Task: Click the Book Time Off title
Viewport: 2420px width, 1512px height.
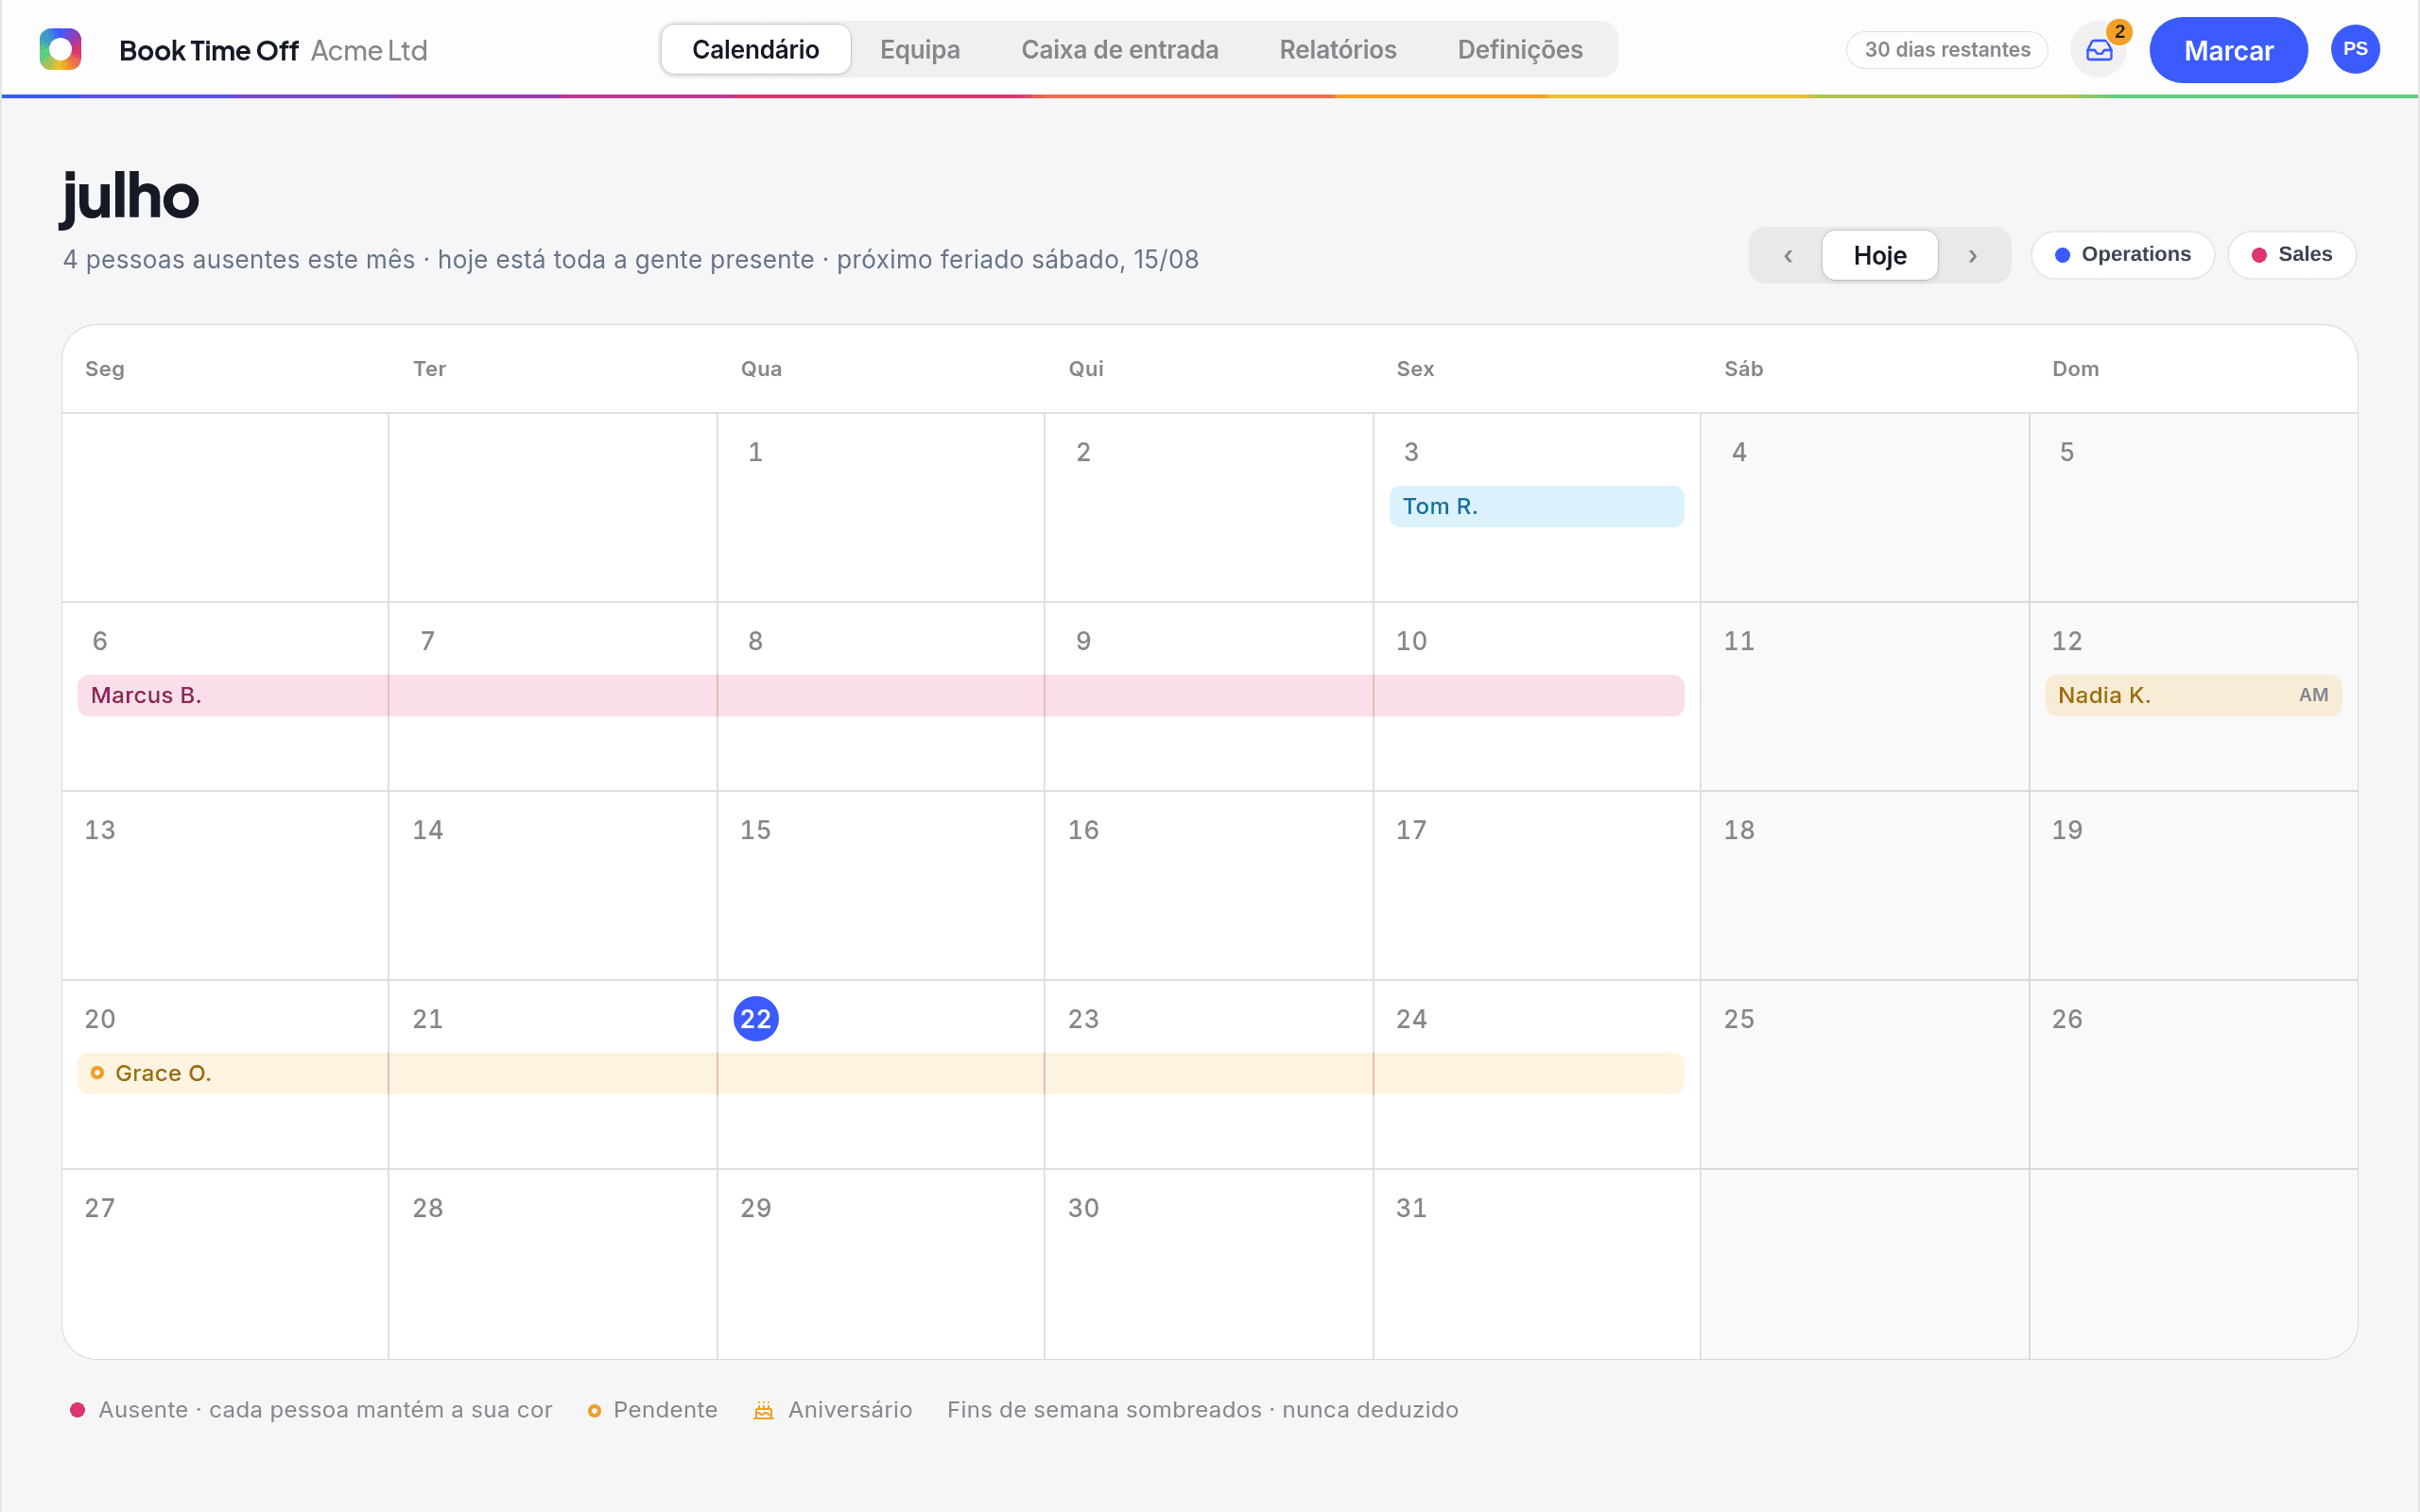Action: (209, 50)
